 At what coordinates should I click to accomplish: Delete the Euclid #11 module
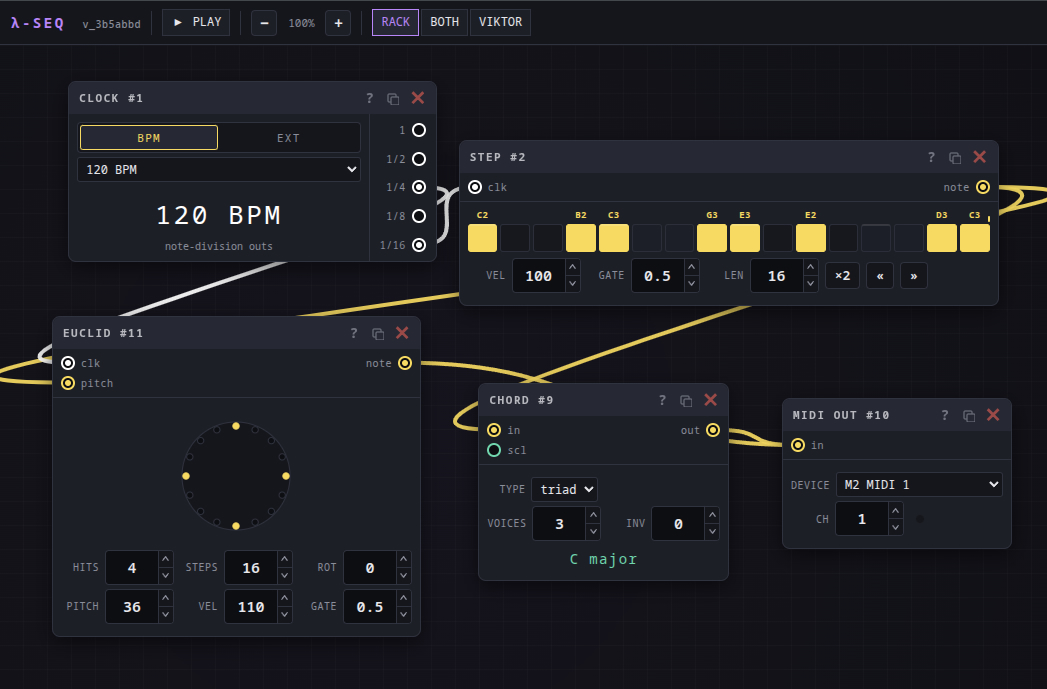click(x=402, y=333)
